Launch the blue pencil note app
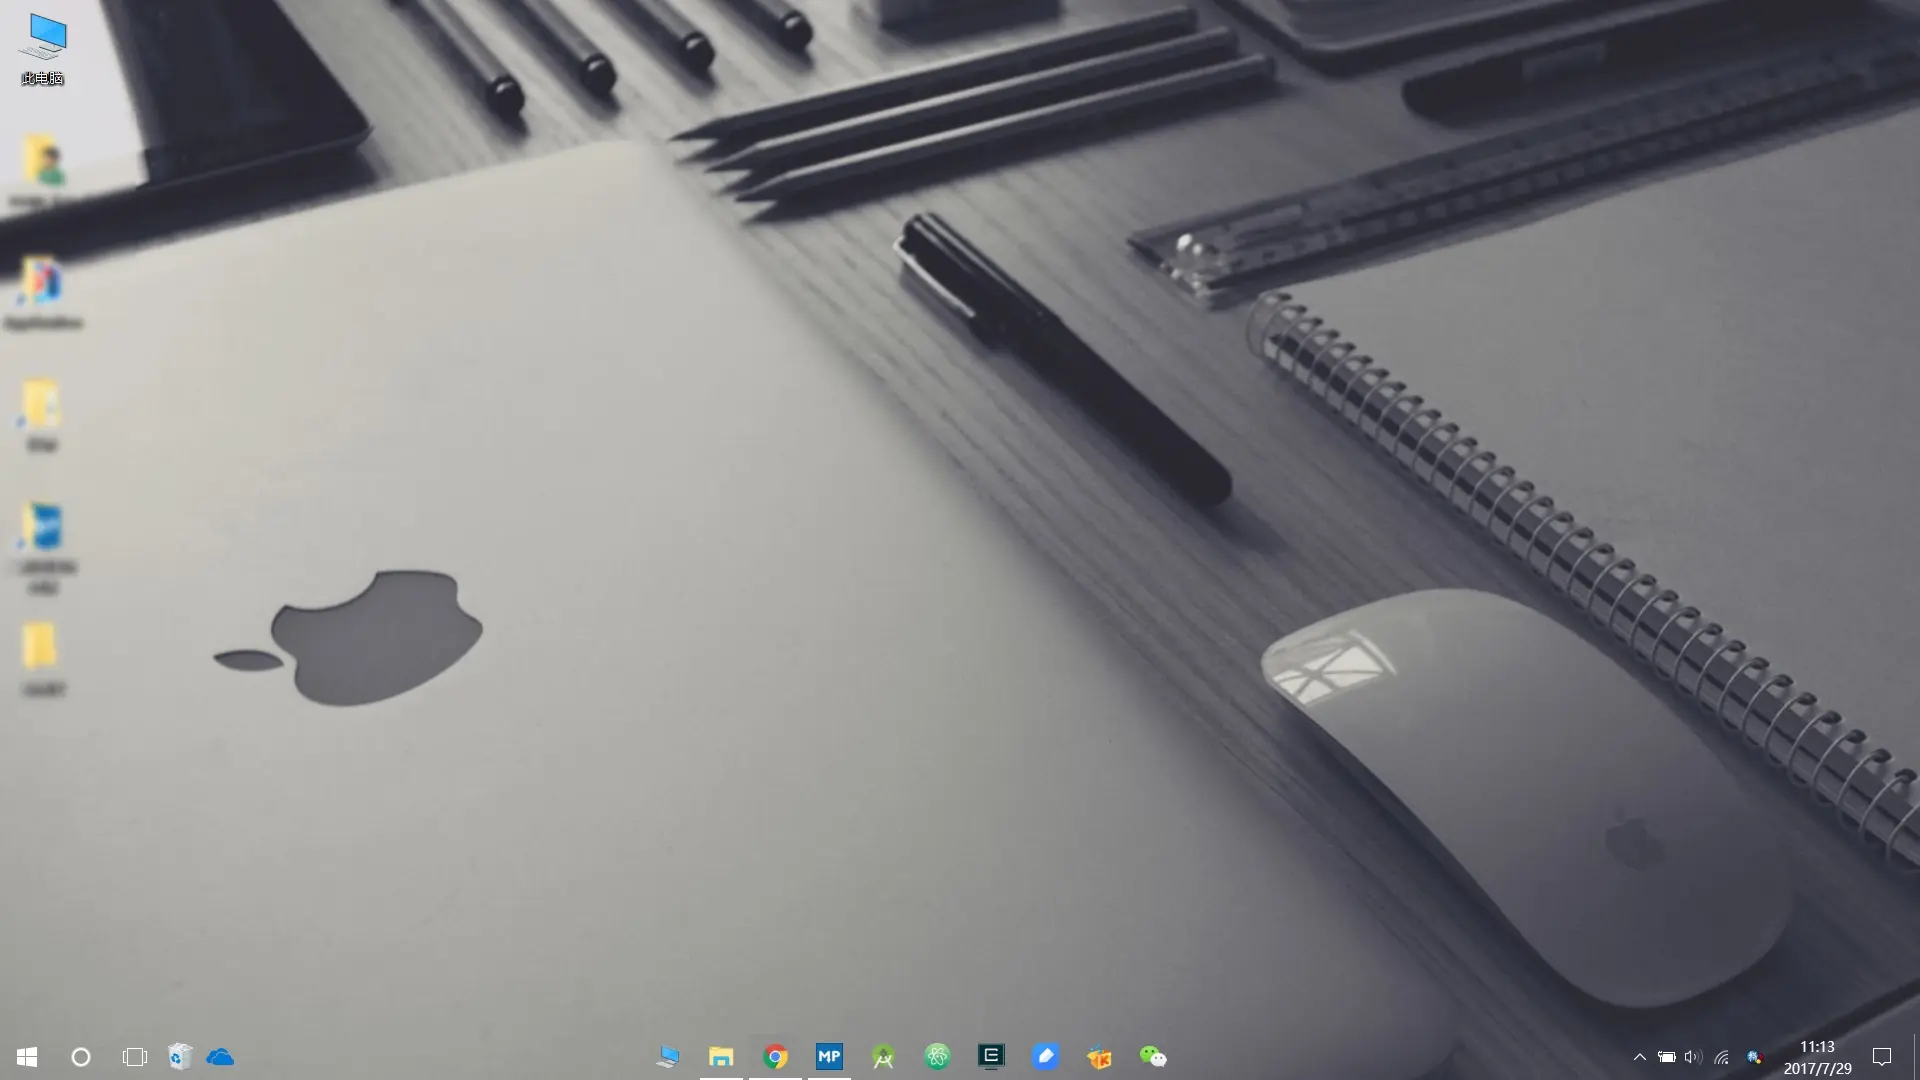Image resolution: width=1920 pixels, height=1080 pixels. [x=1045, y=1057]
